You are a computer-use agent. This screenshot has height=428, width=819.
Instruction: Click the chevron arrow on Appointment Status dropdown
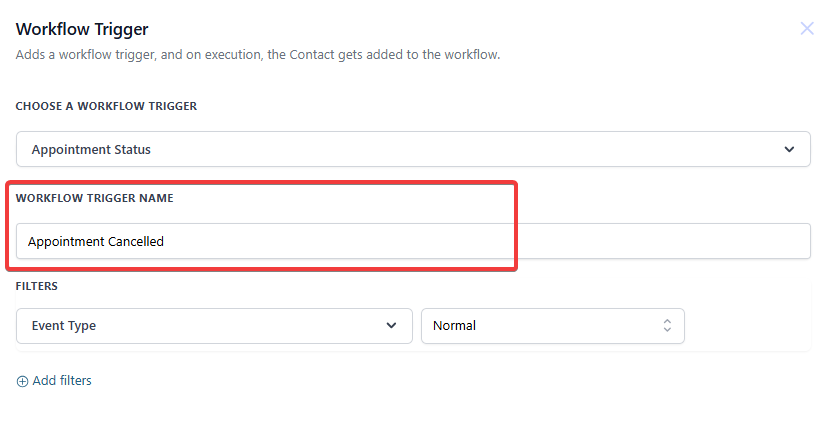789,150
